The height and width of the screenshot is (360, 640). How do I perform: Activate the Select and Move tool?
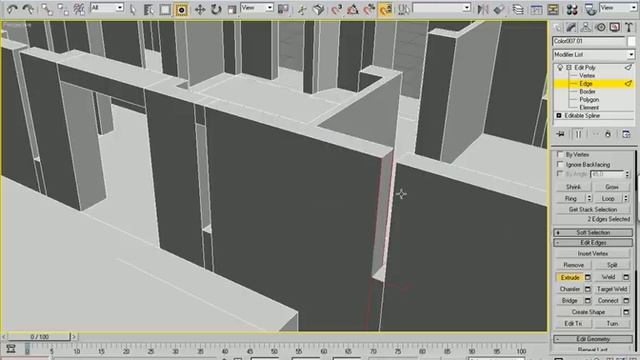200,9
